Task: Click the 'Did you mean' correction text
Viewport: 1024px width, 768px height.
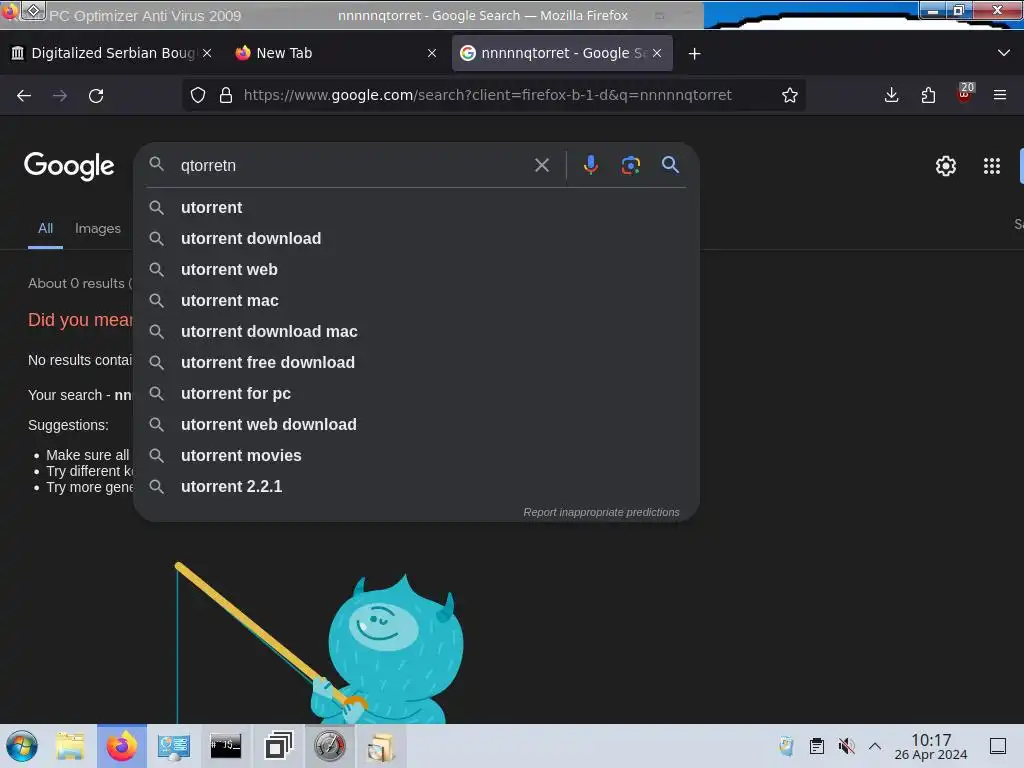Action: pos(80,320)
